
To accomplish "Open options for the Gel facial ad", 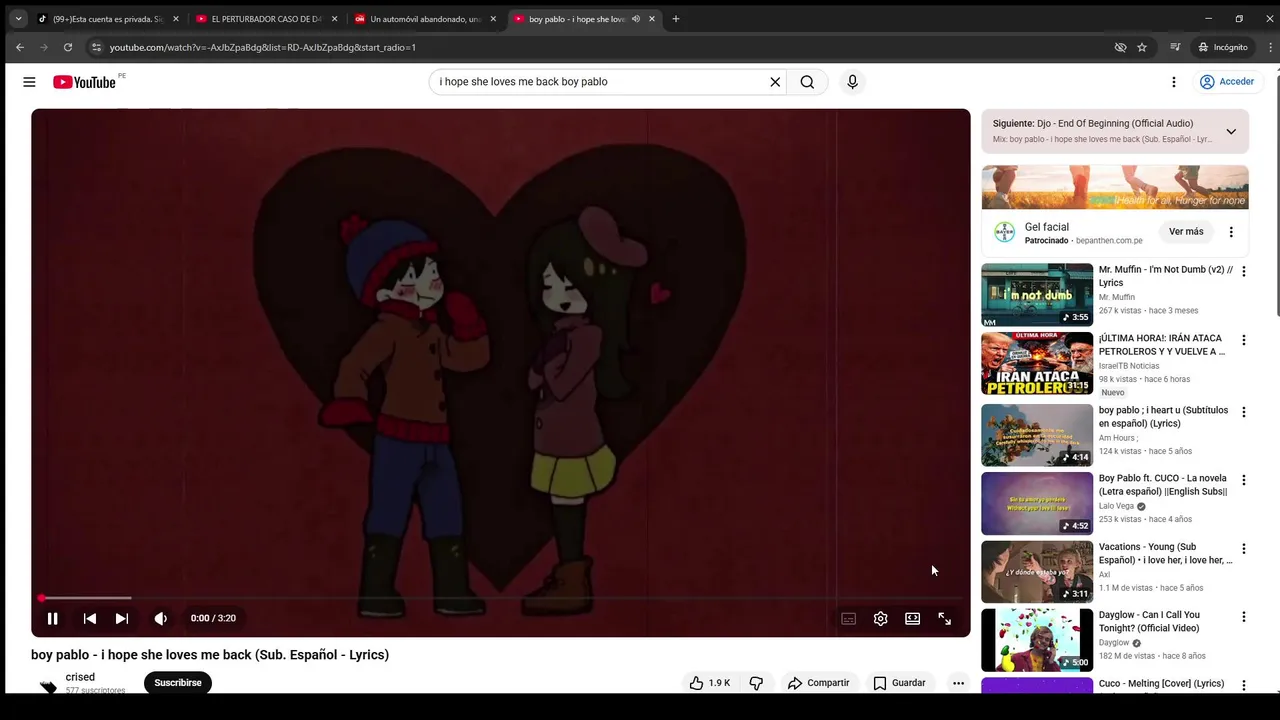I will point(1231,232).
